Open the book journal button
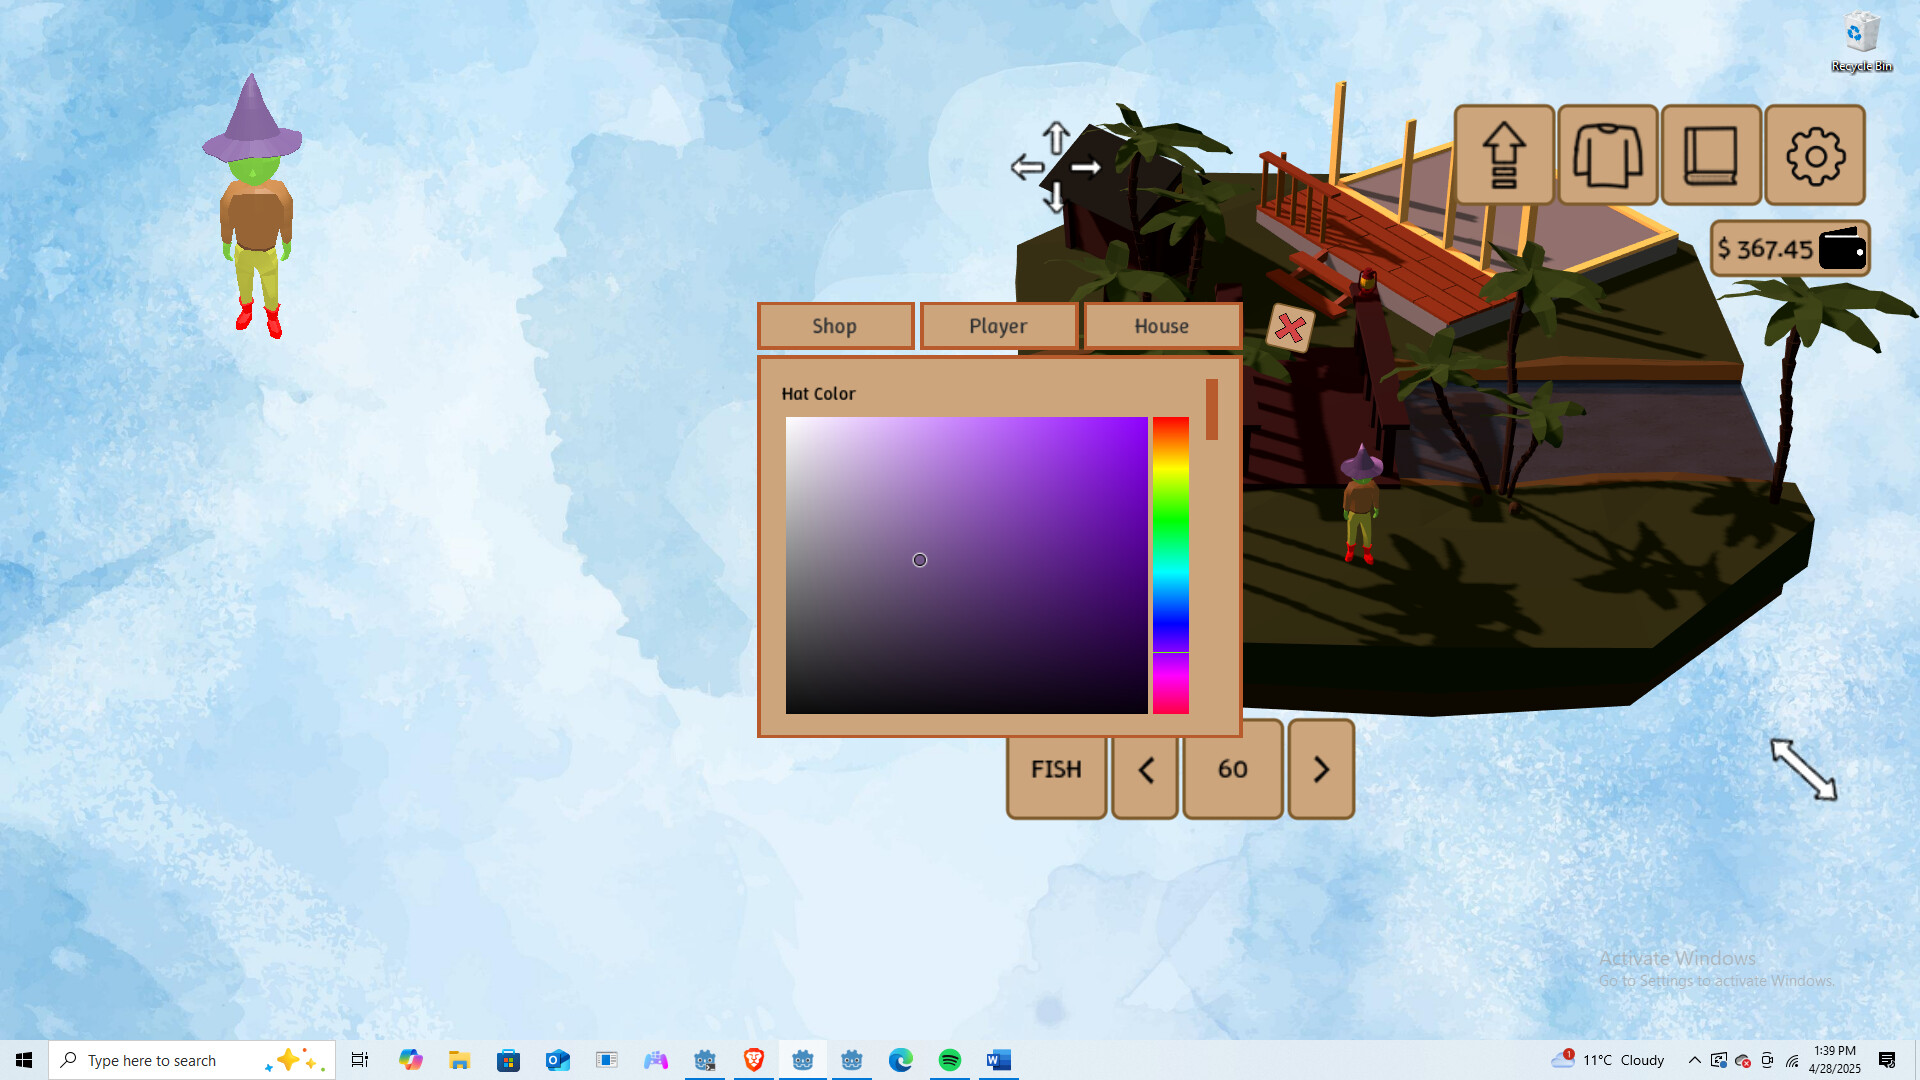The height and width of the screenshot is (1080, 1920). [x=1711, y=155]
